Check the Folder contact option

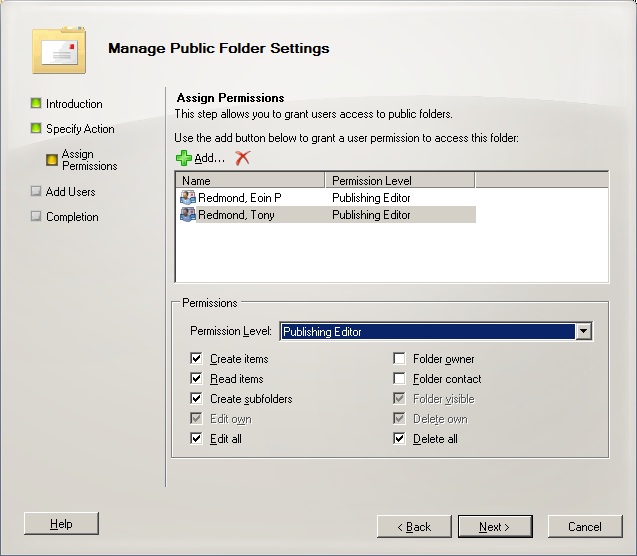coord(399,379)
